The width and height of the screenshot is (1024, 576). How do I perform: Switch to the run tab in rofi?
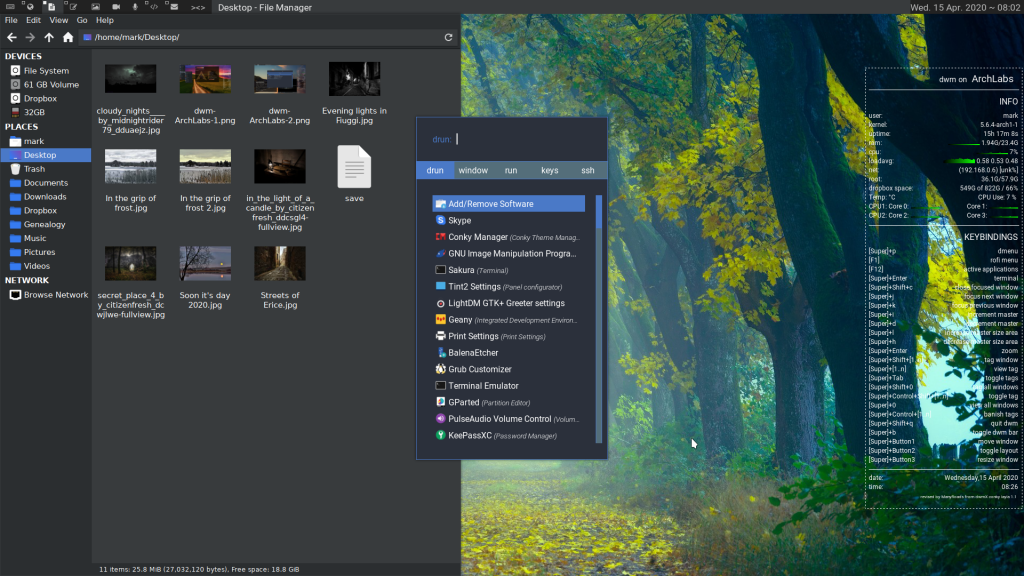point(511,170)
